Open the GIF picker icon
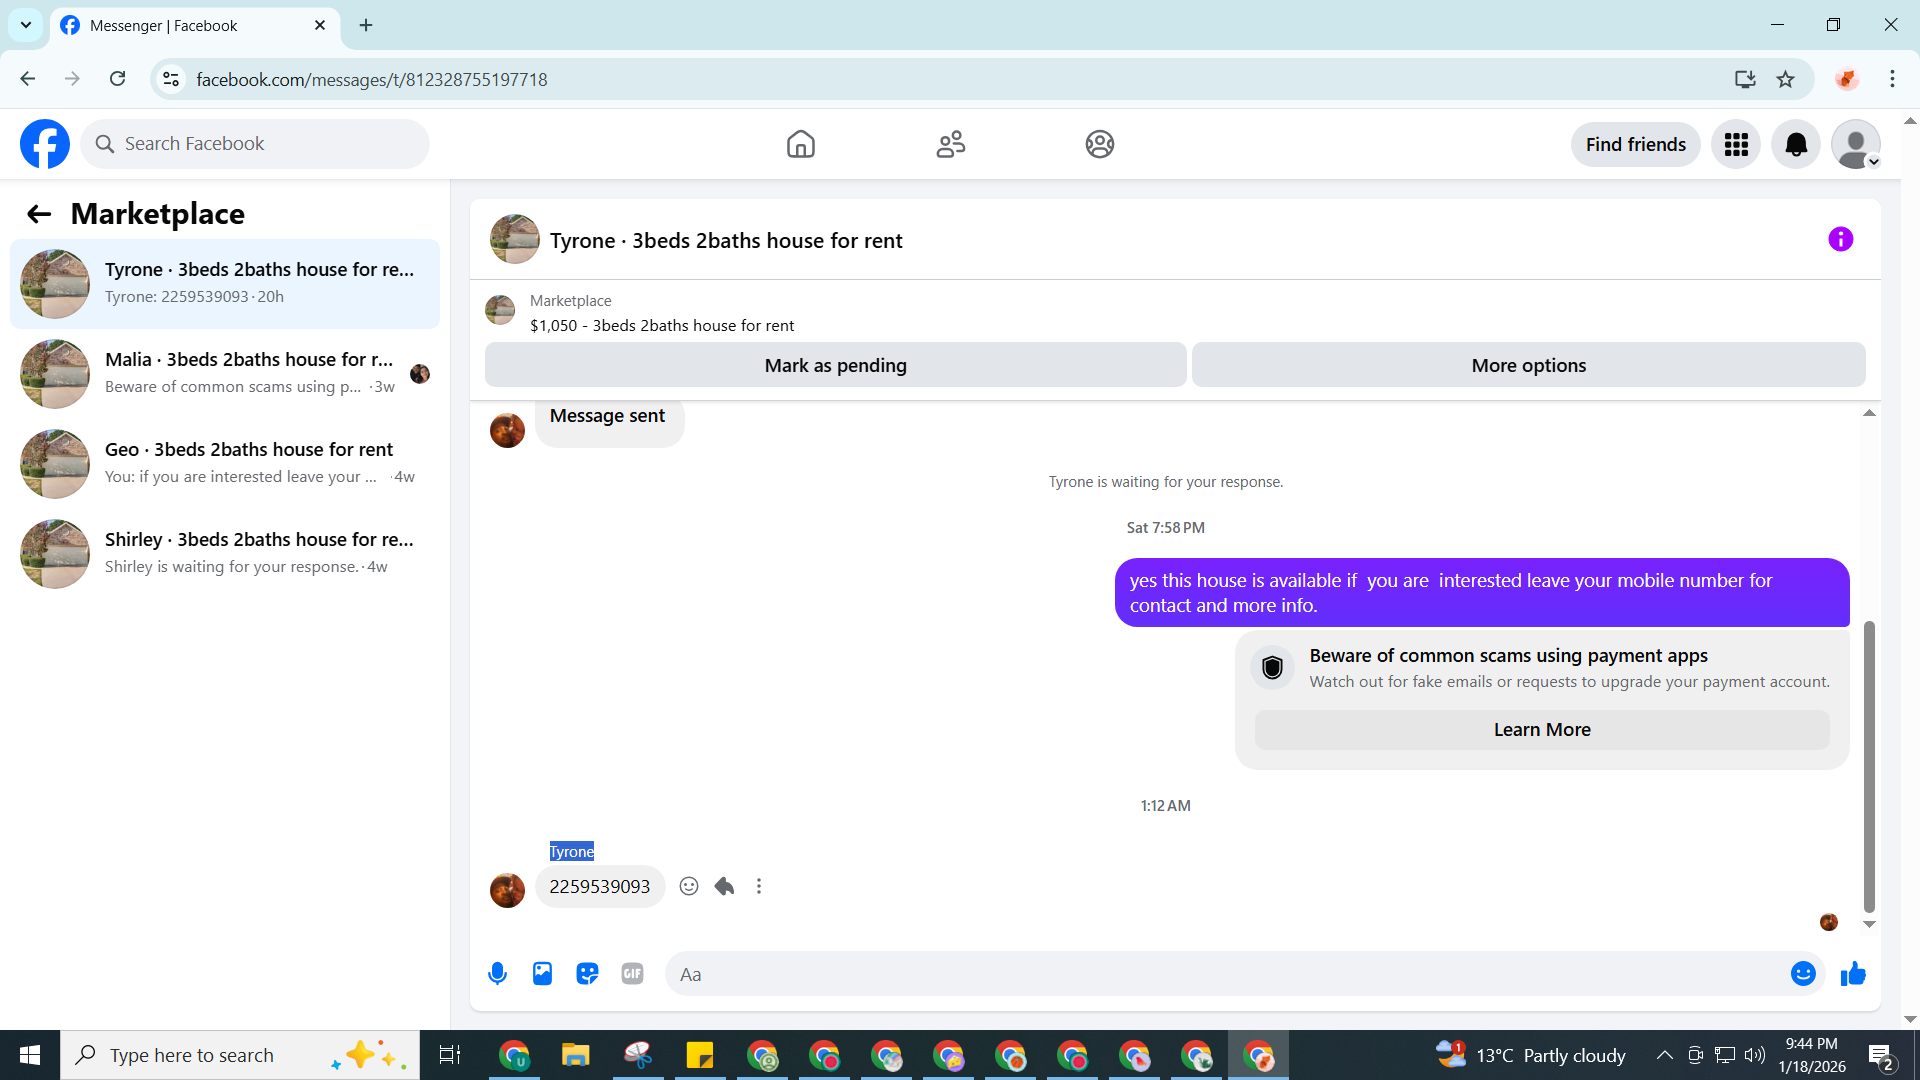The width and height of the screenshot is (1920, 1080). tap(632, 974)
